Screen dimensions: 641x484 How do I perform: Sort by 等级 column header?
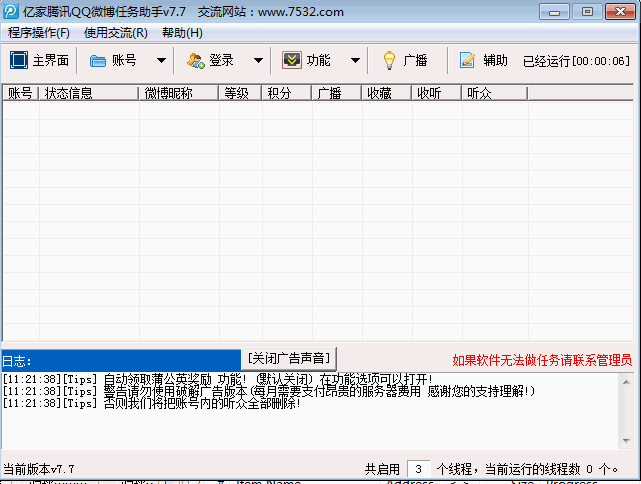click(x=240, y=93)
